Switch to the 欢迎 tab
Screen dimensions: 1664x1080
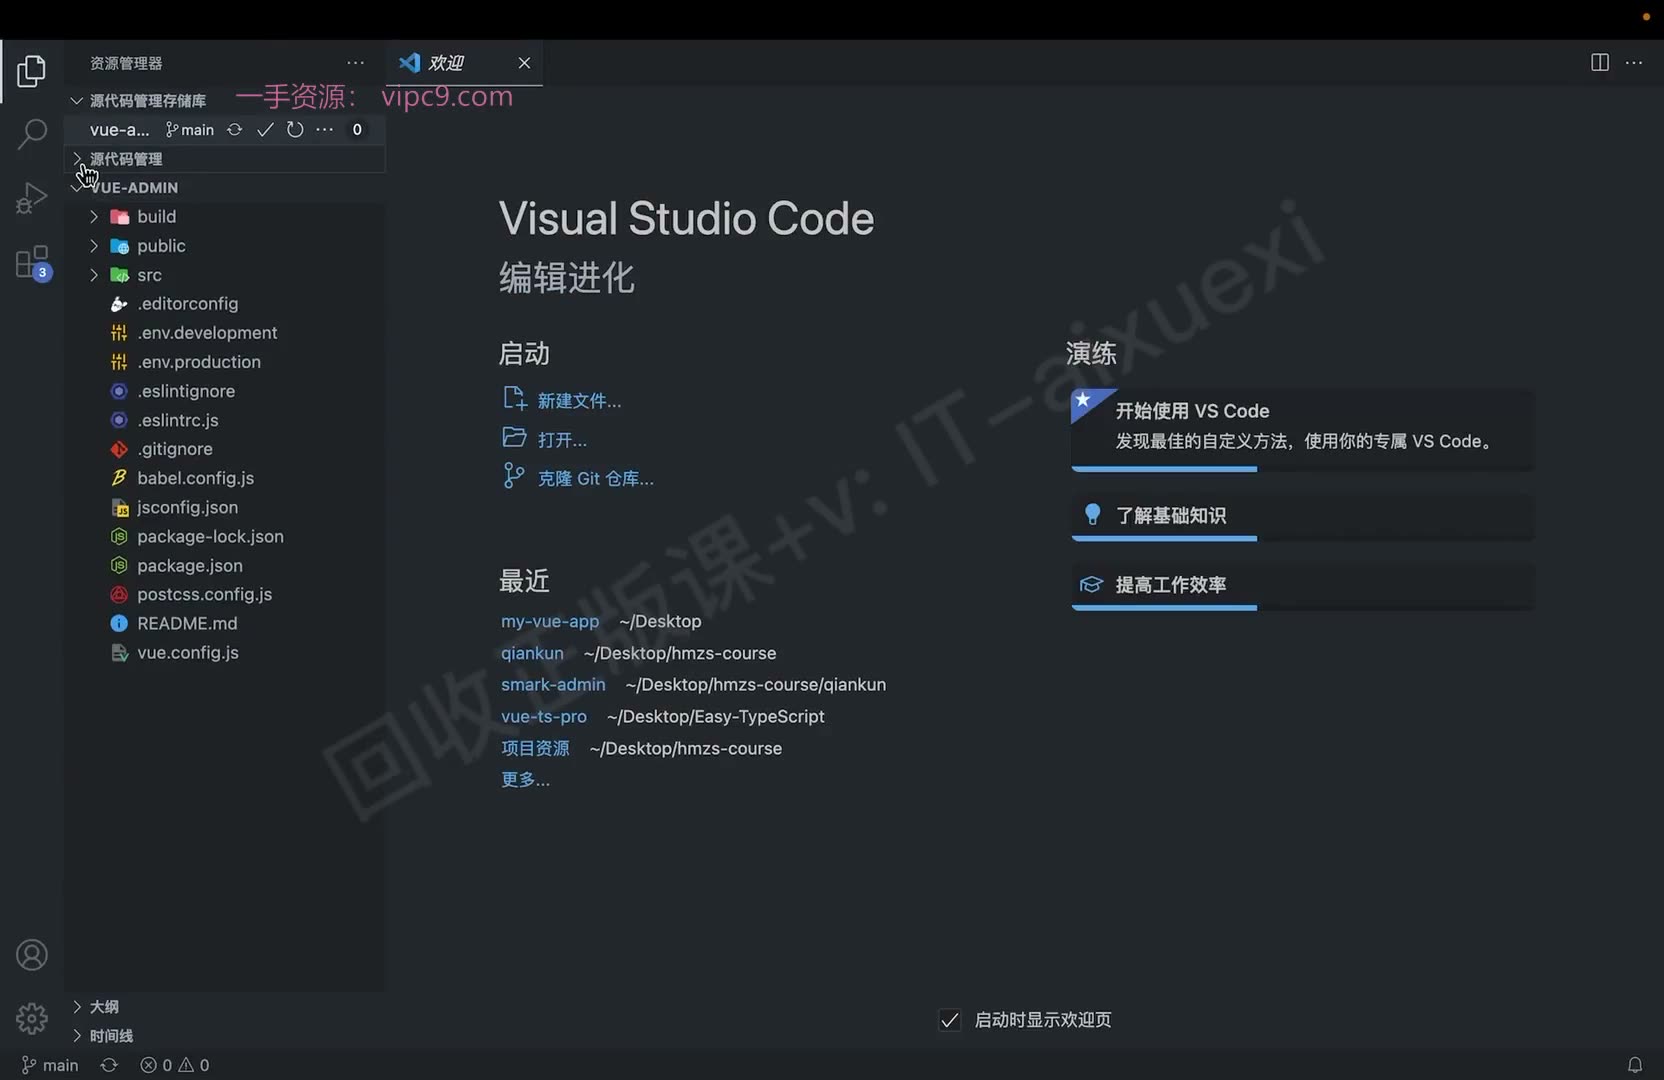[447, 63]
